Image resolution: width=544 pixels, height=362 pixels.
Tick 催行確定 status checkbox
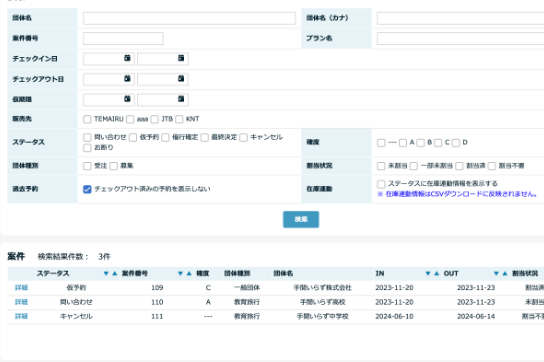(165, 137)
